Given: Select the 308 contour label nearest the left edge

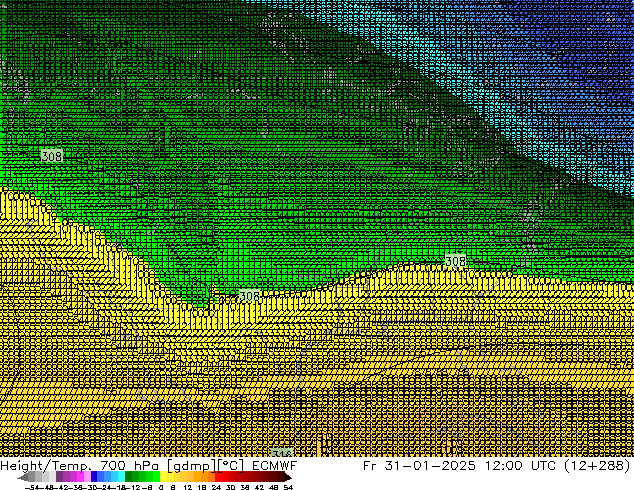Looking at the screenshot, I should (x=52, y=156).
